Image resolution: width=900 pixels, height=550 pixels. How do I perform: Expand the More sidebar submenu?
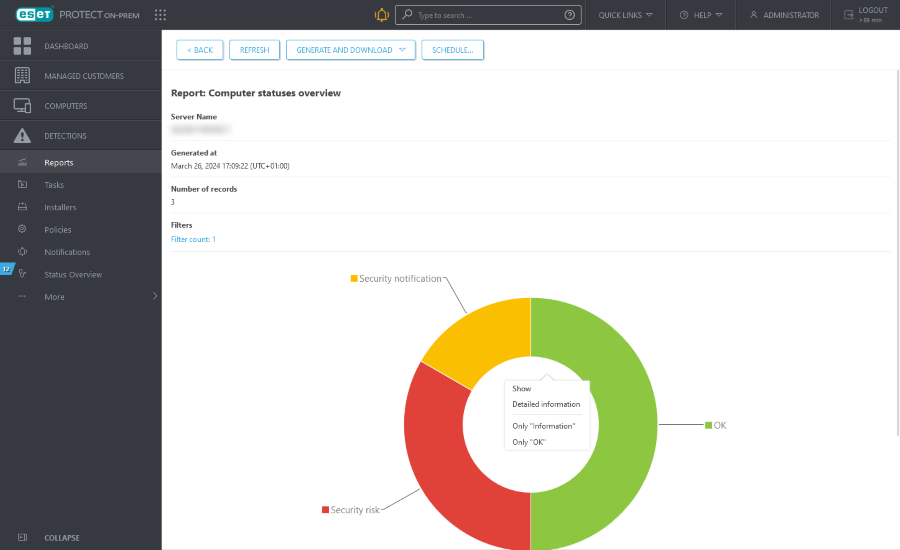coord(154,297)
